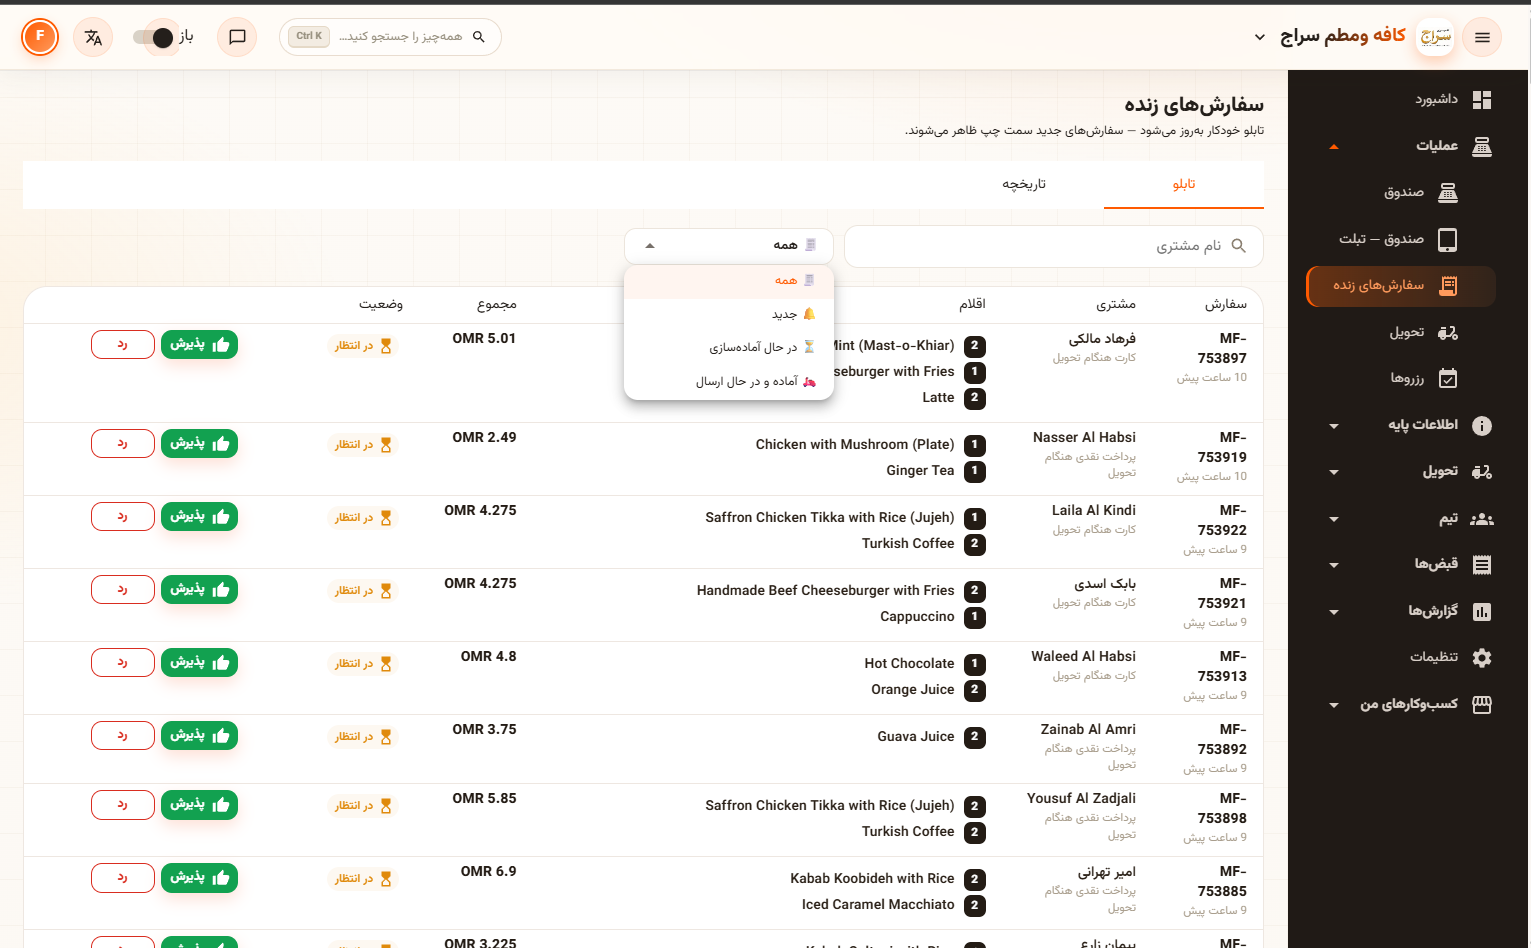1531x948 pixels.
Task: Click the نام مشتری customer search field
Action: (x=1054, y=246)
